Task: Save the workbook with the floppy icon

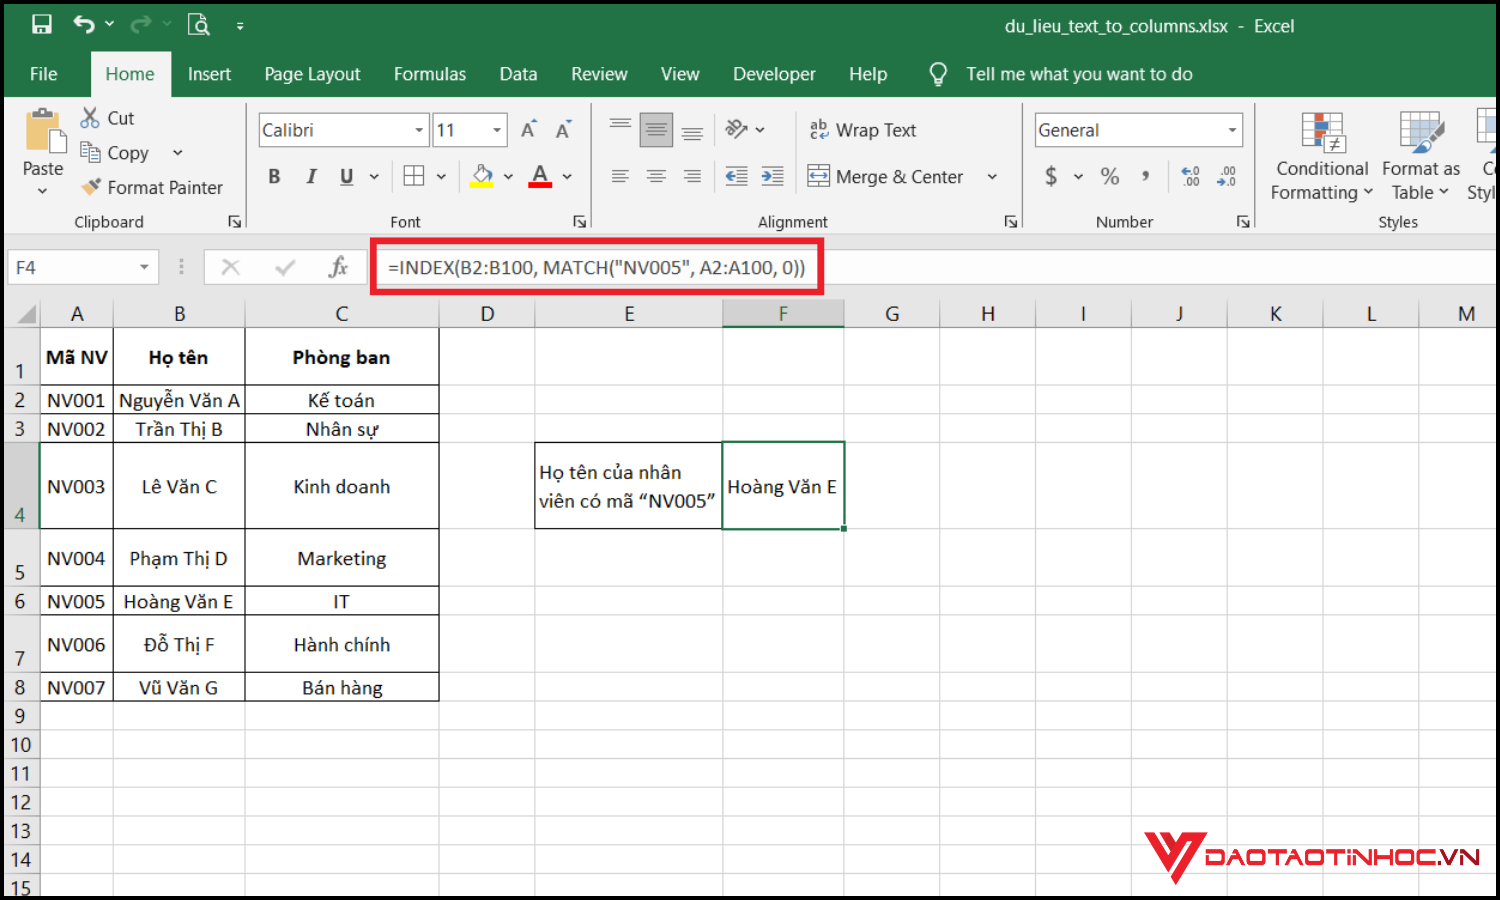Action: point(42,25)
